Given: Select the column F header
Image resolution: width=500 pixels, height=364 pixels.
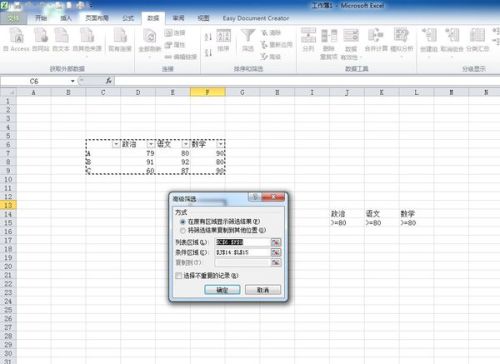Looking at the screenshot, I should click(x=207, y=92).
